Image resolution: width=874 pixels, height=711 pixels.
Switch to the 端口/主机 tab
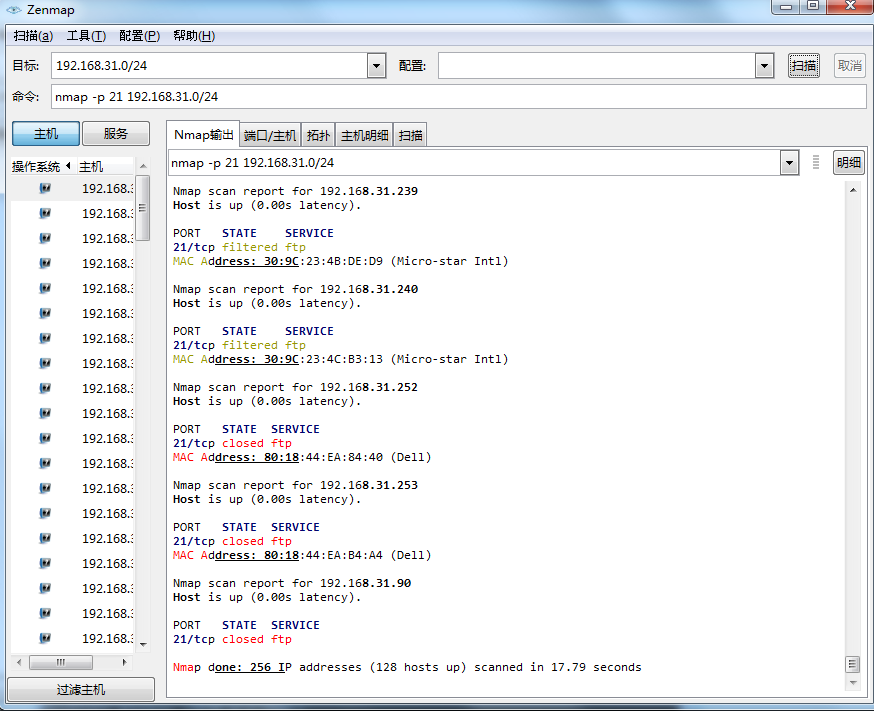coord(270,135)
